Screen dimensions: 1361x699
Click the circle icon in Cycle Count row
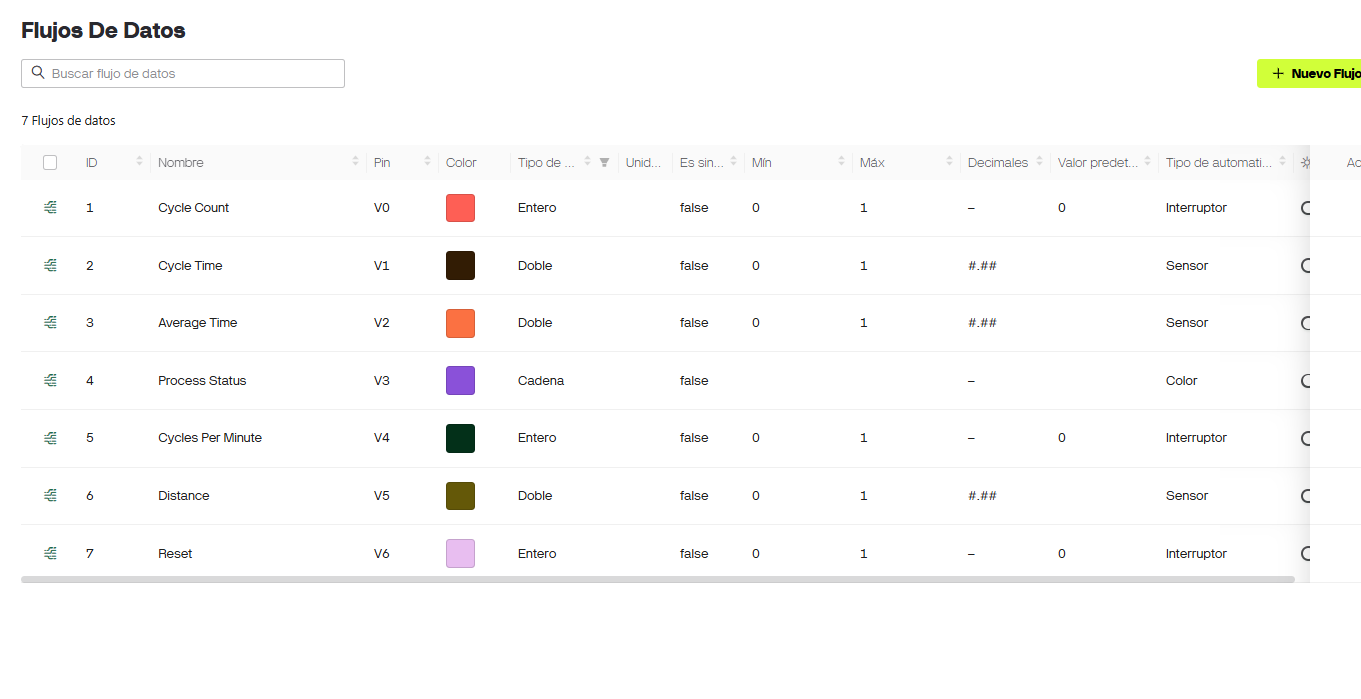pos(1305,208)
